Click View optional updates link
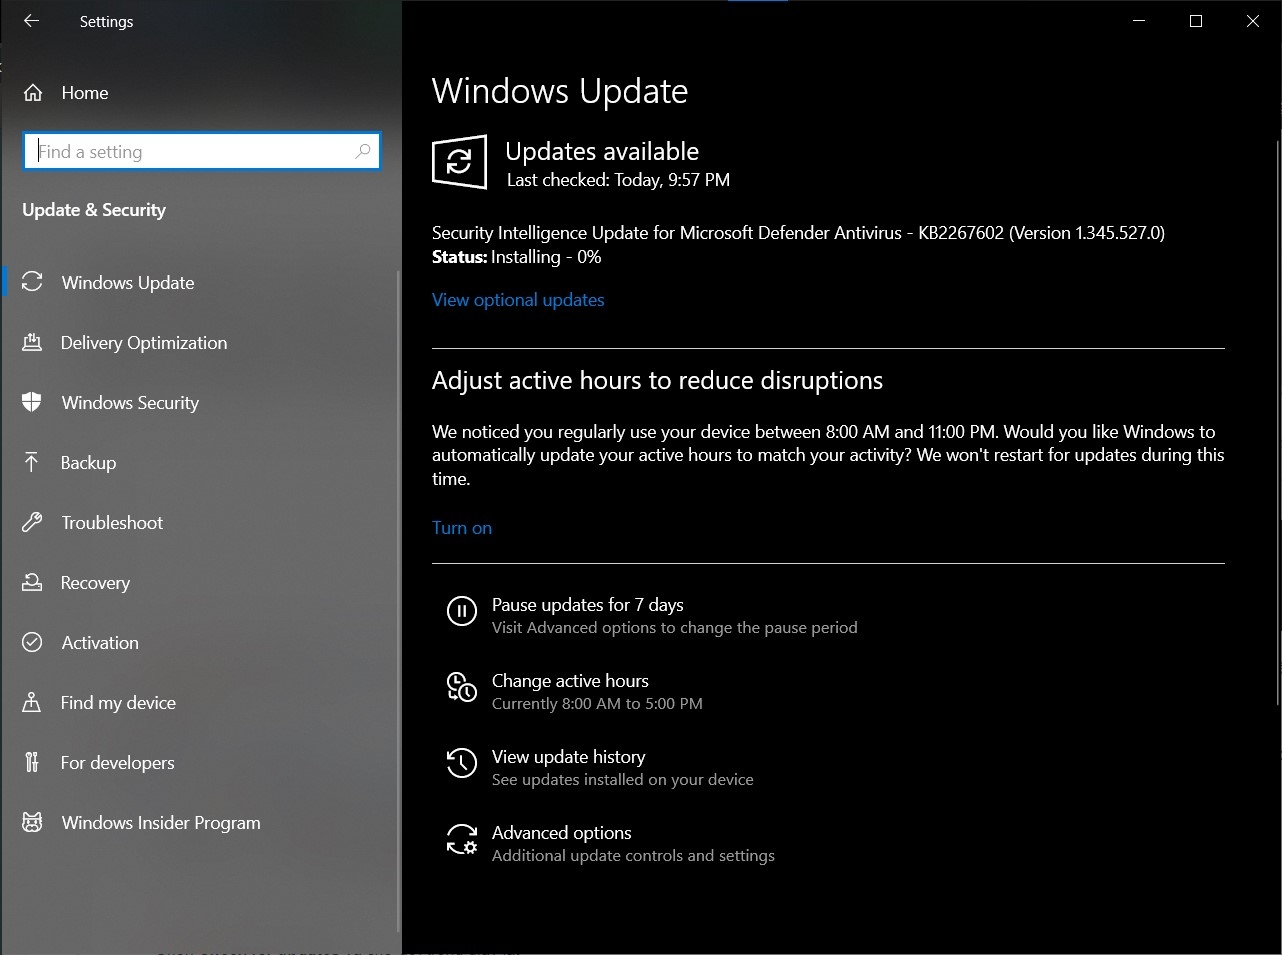 [518, 300]
